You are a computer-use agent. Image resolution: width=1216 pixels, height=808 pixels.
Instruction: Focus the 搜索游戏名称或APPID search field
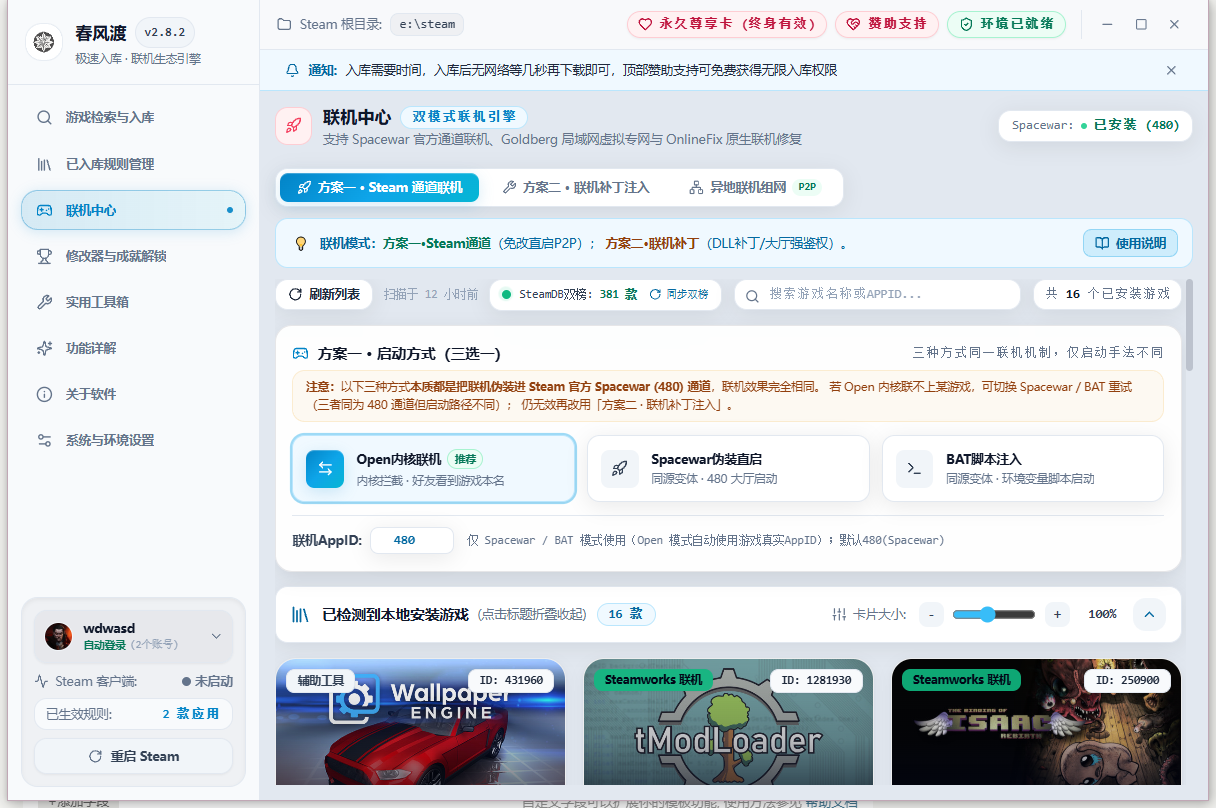pos(878,294)
